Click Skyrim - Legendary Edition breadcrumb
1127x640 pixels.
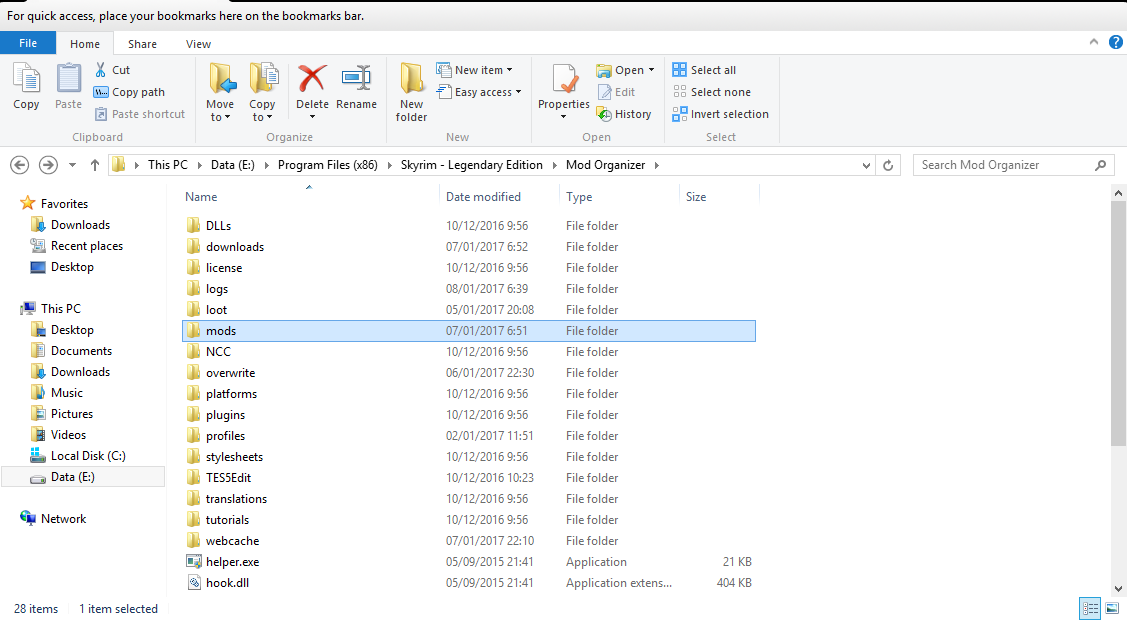[472, 165]
